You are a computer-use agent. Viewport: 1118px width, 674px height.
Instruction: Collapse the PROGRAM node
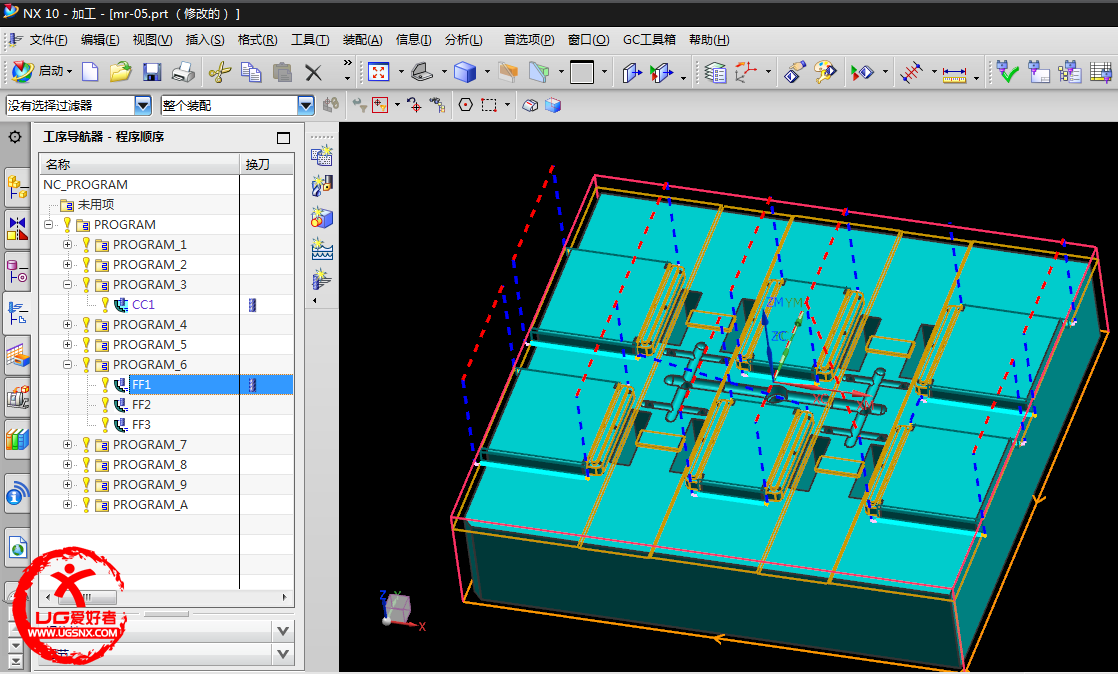[48, 225]
